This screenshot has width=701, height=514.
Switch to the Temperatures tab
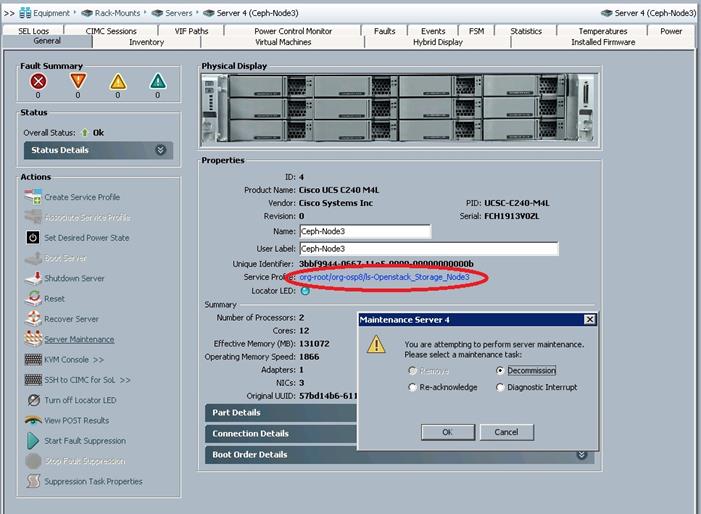[x=603, y=31]
